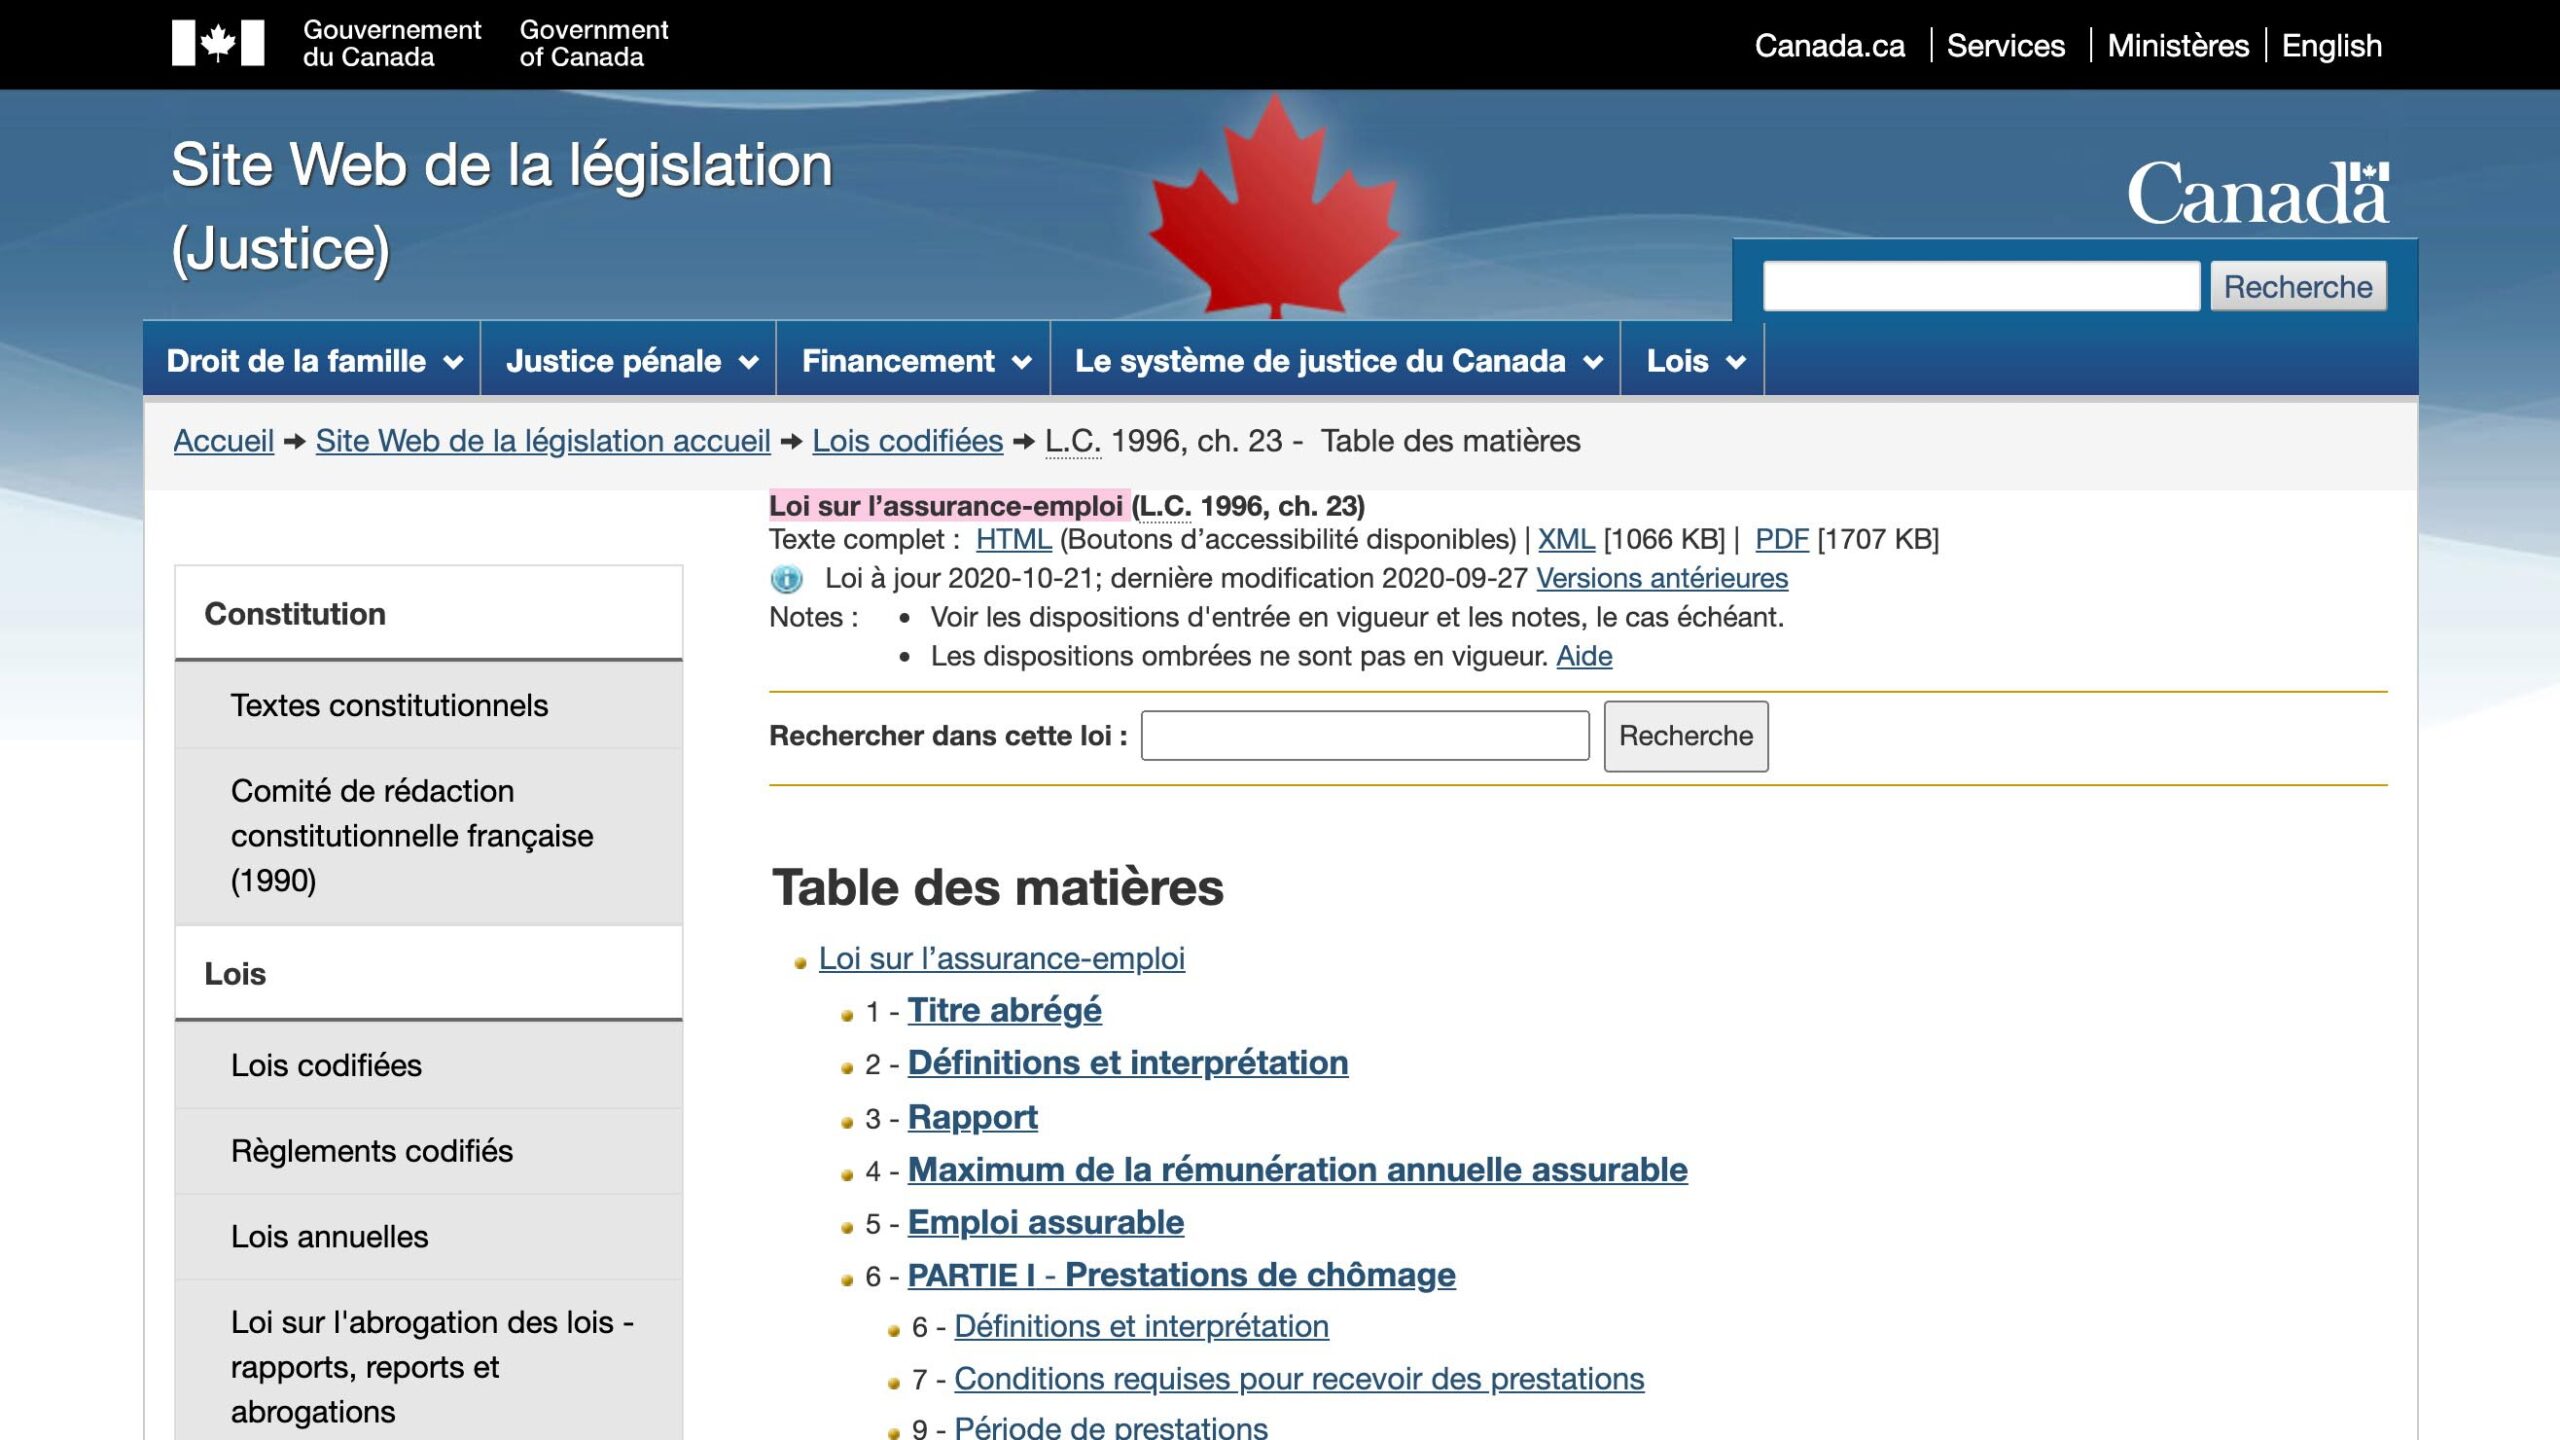Click the arrow icon after Accueil breadcrumb

pyautogui.click(x=292, y=440)
